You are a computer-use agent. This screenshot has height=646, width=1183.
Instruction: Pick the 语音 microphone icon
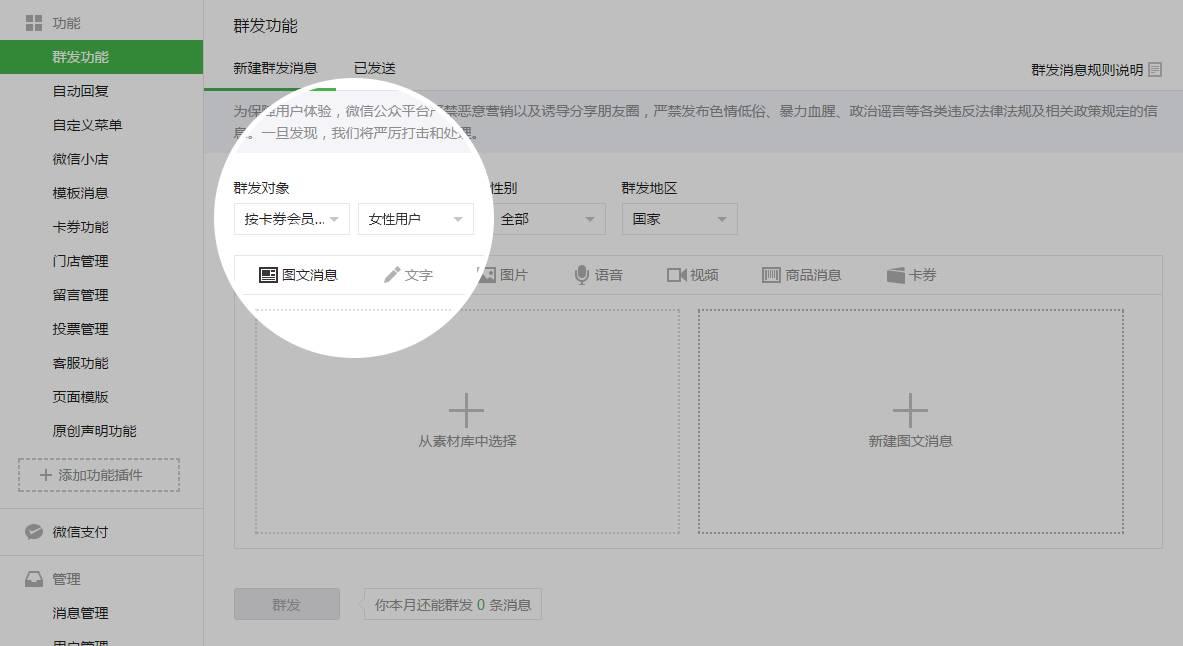581,275
